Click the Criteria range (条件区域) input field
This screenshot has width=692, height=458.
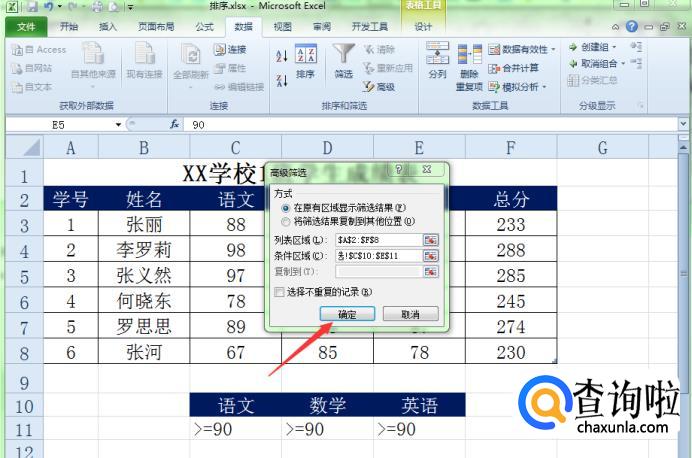[x=379, y=256]
